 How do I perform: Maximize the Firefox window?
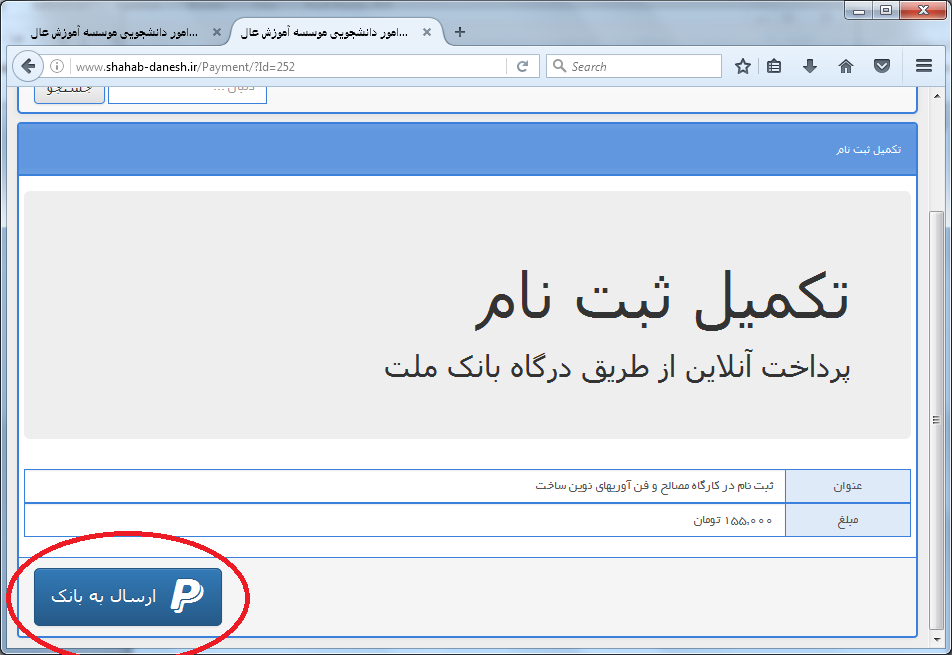[x=886, y=10]
